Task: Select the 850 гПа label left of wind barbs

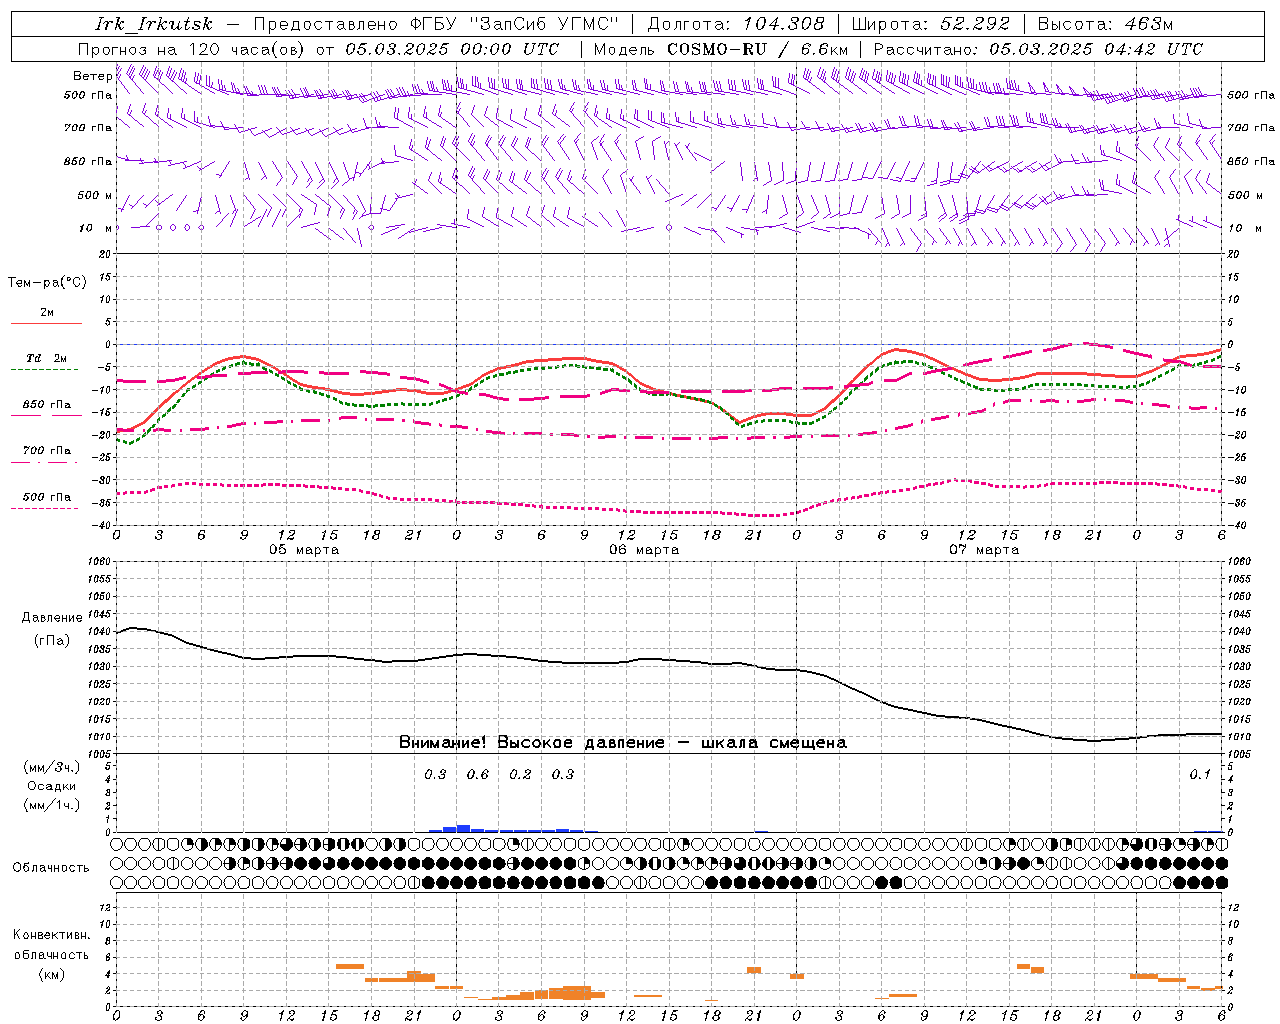Action: click(x=88, y=161)
